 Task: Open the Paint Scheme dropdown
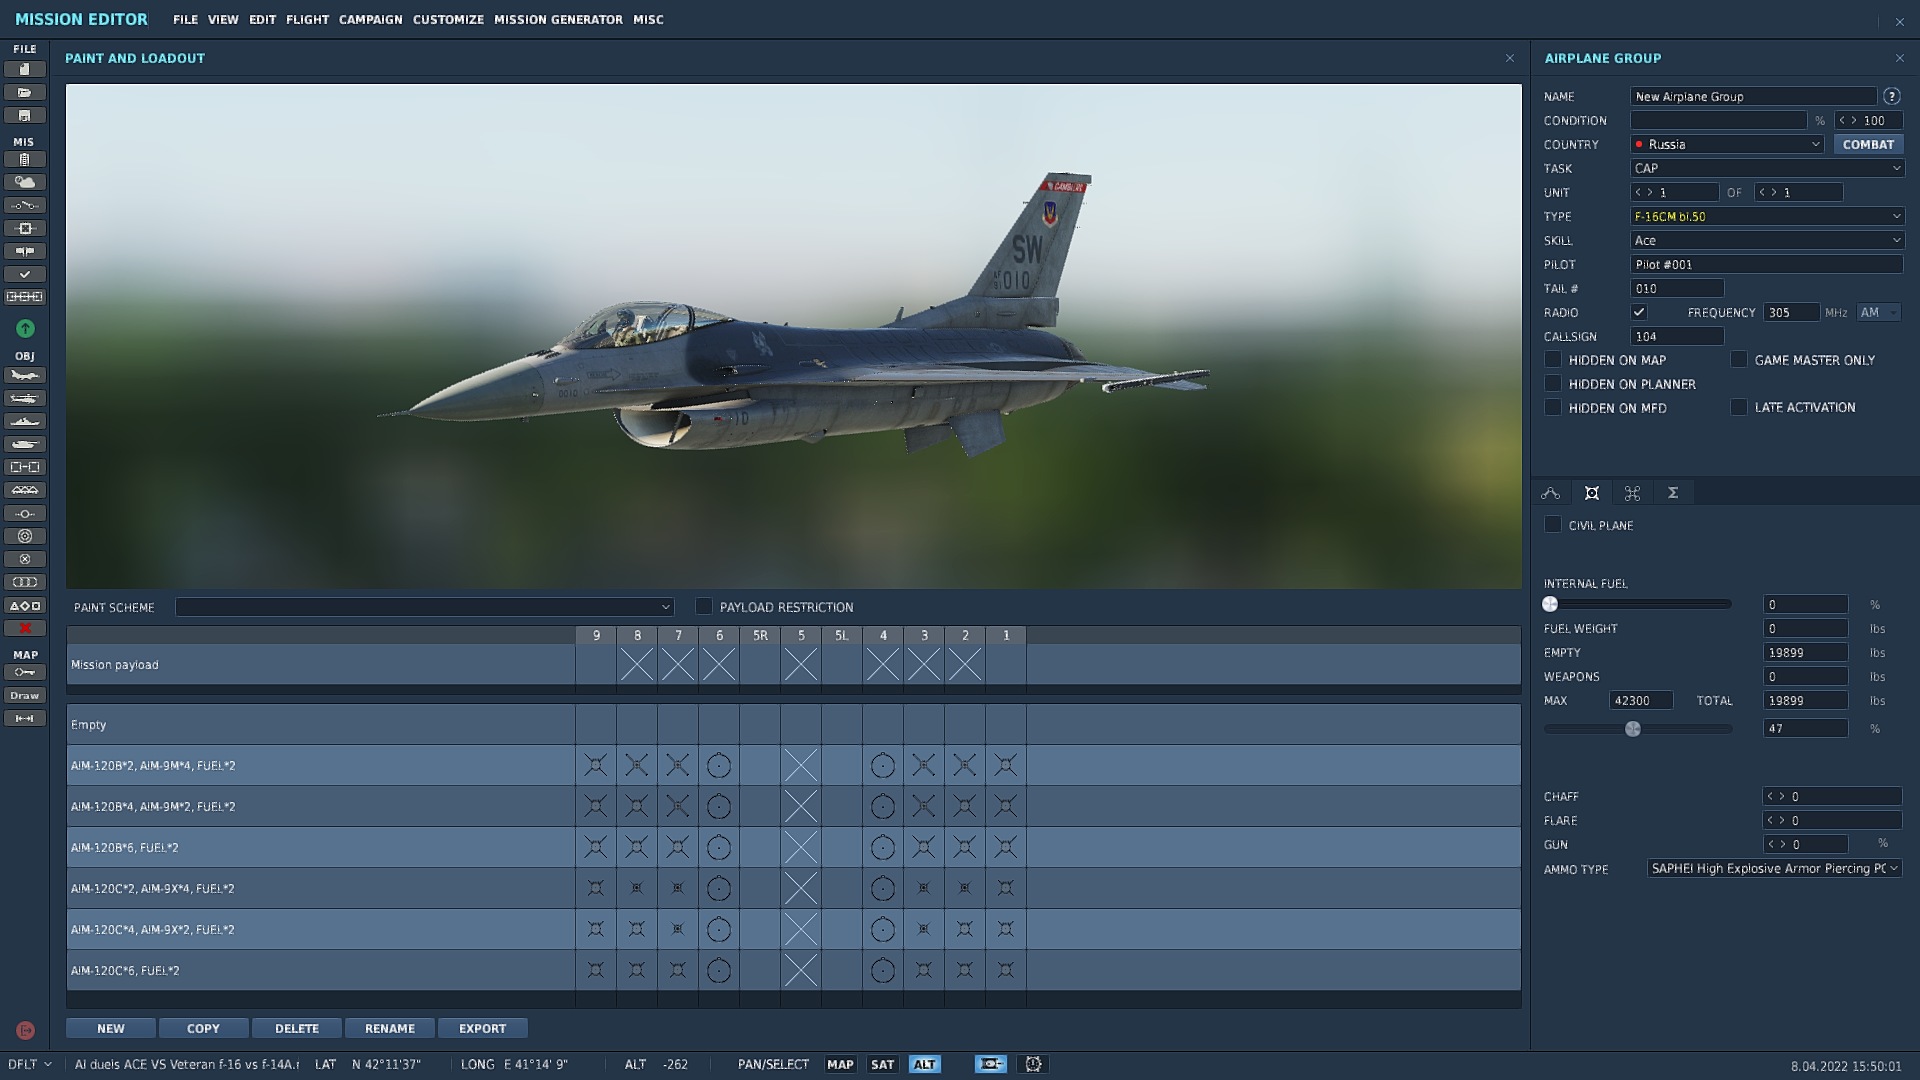424,607
